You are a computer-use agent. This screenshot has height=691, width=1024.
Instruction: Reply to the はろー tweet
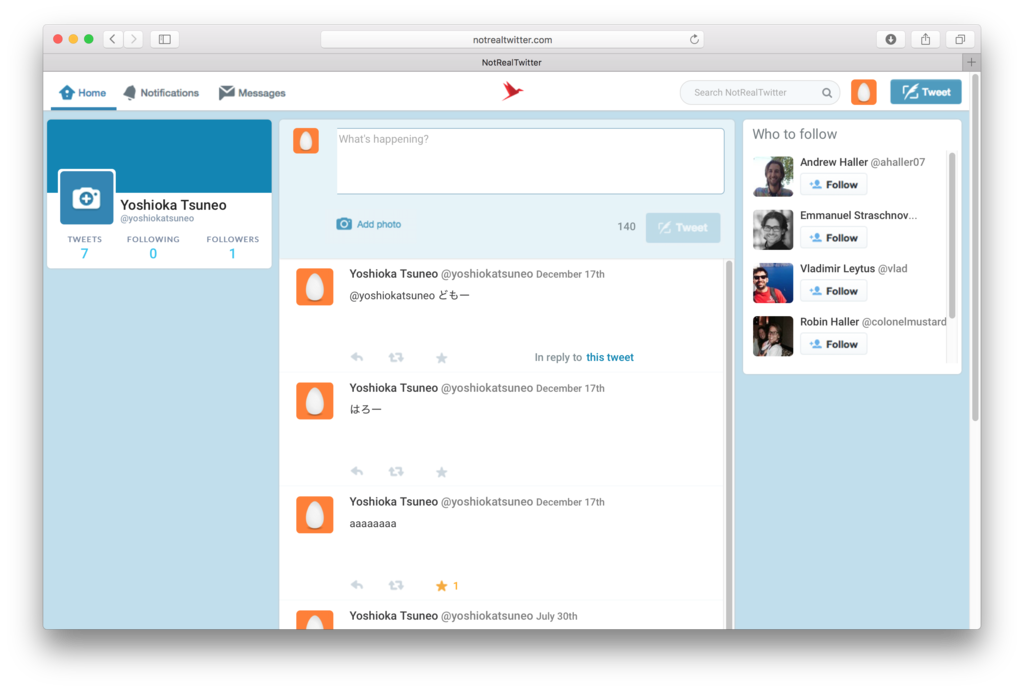(357, 471)
